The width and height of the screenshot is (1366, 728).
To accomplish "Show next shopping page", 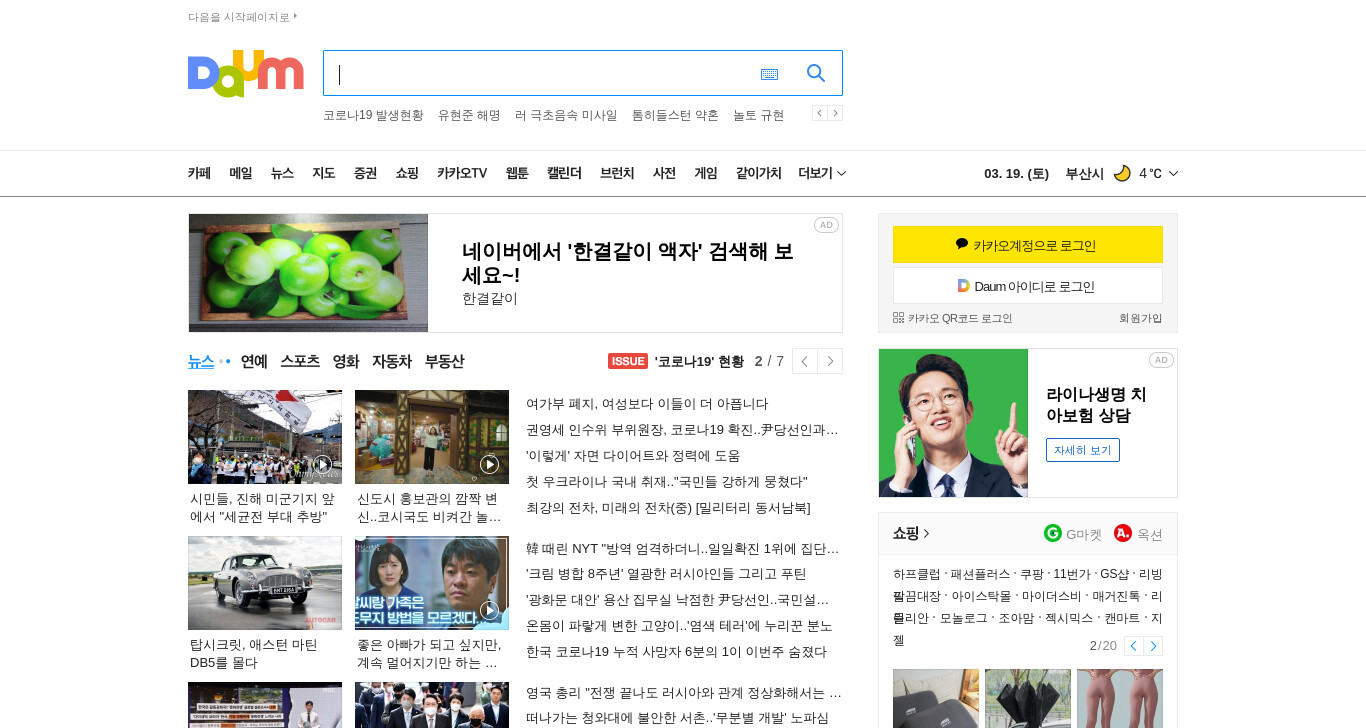I will tap(1153, 646).
